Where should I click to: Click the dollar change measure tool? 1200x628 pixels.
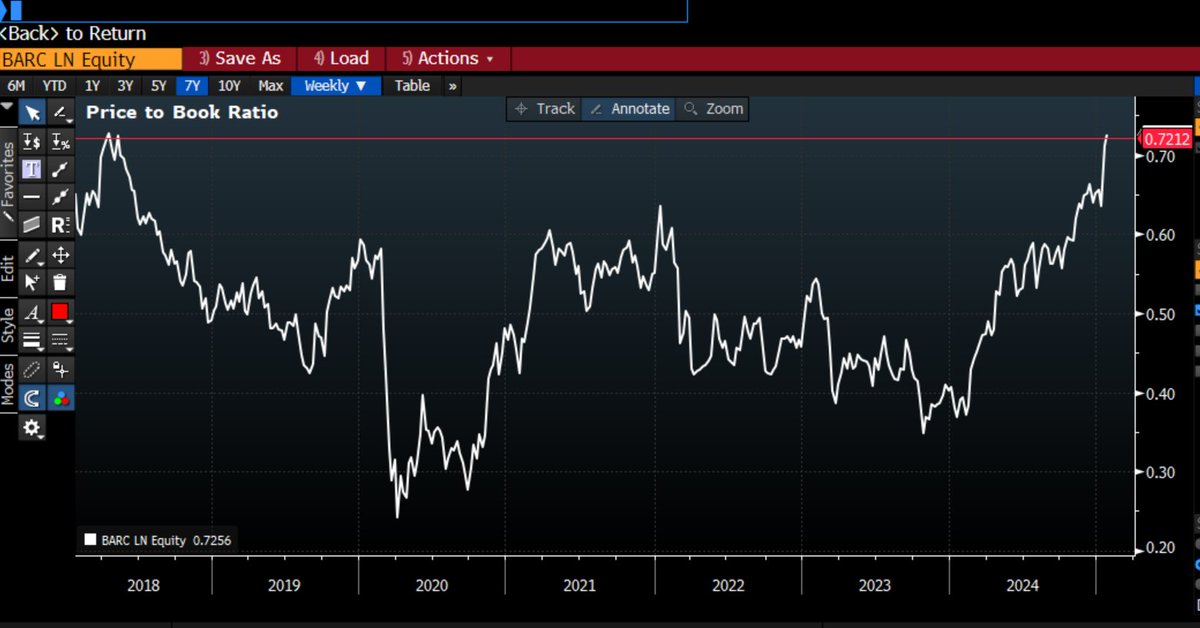coord(33,141)
